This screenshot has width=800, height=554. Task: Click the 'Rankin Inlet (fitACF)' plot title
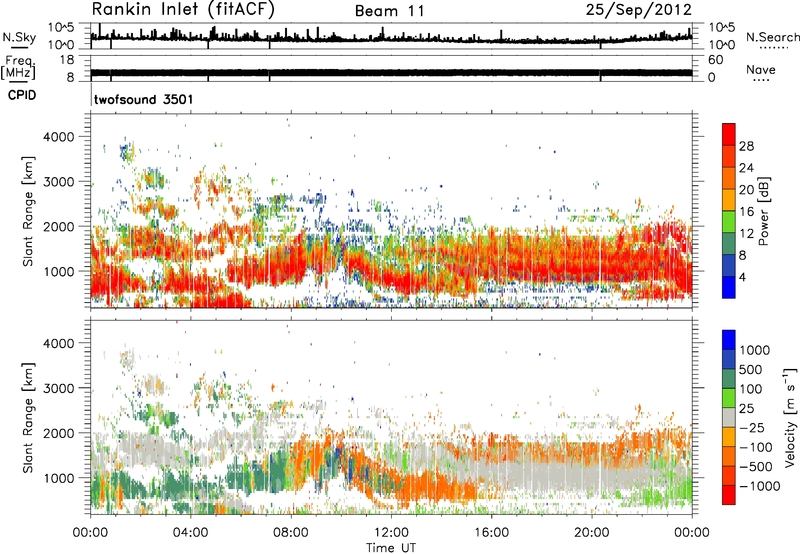(x=183, y=10)
